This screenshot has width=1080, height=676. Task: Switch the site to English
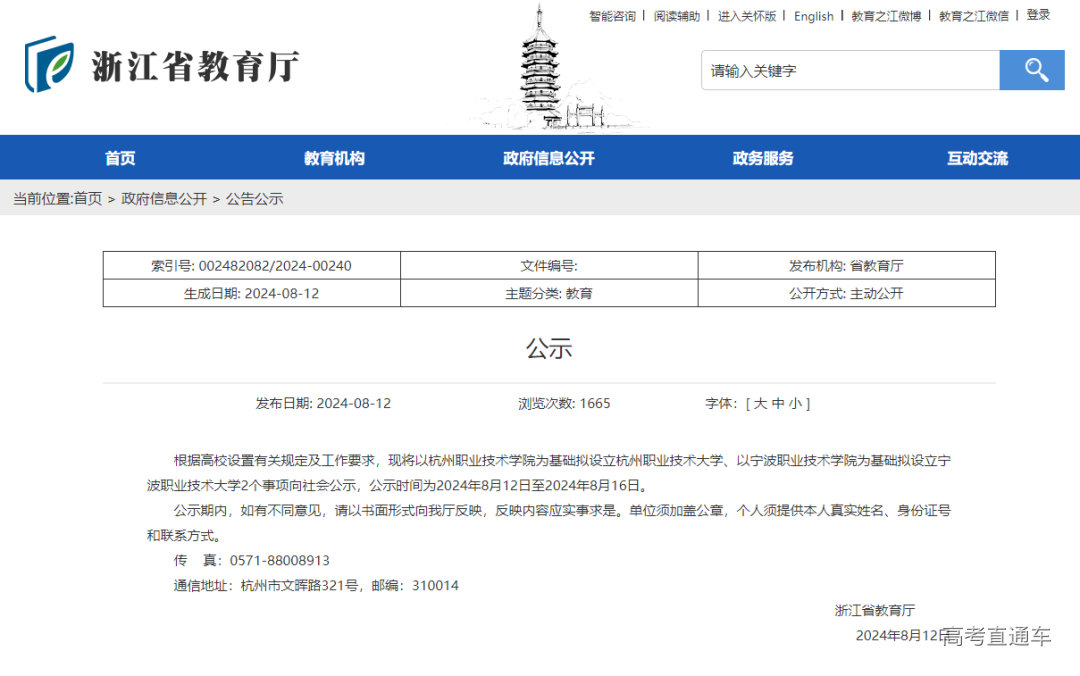click(x=813, y=15)
